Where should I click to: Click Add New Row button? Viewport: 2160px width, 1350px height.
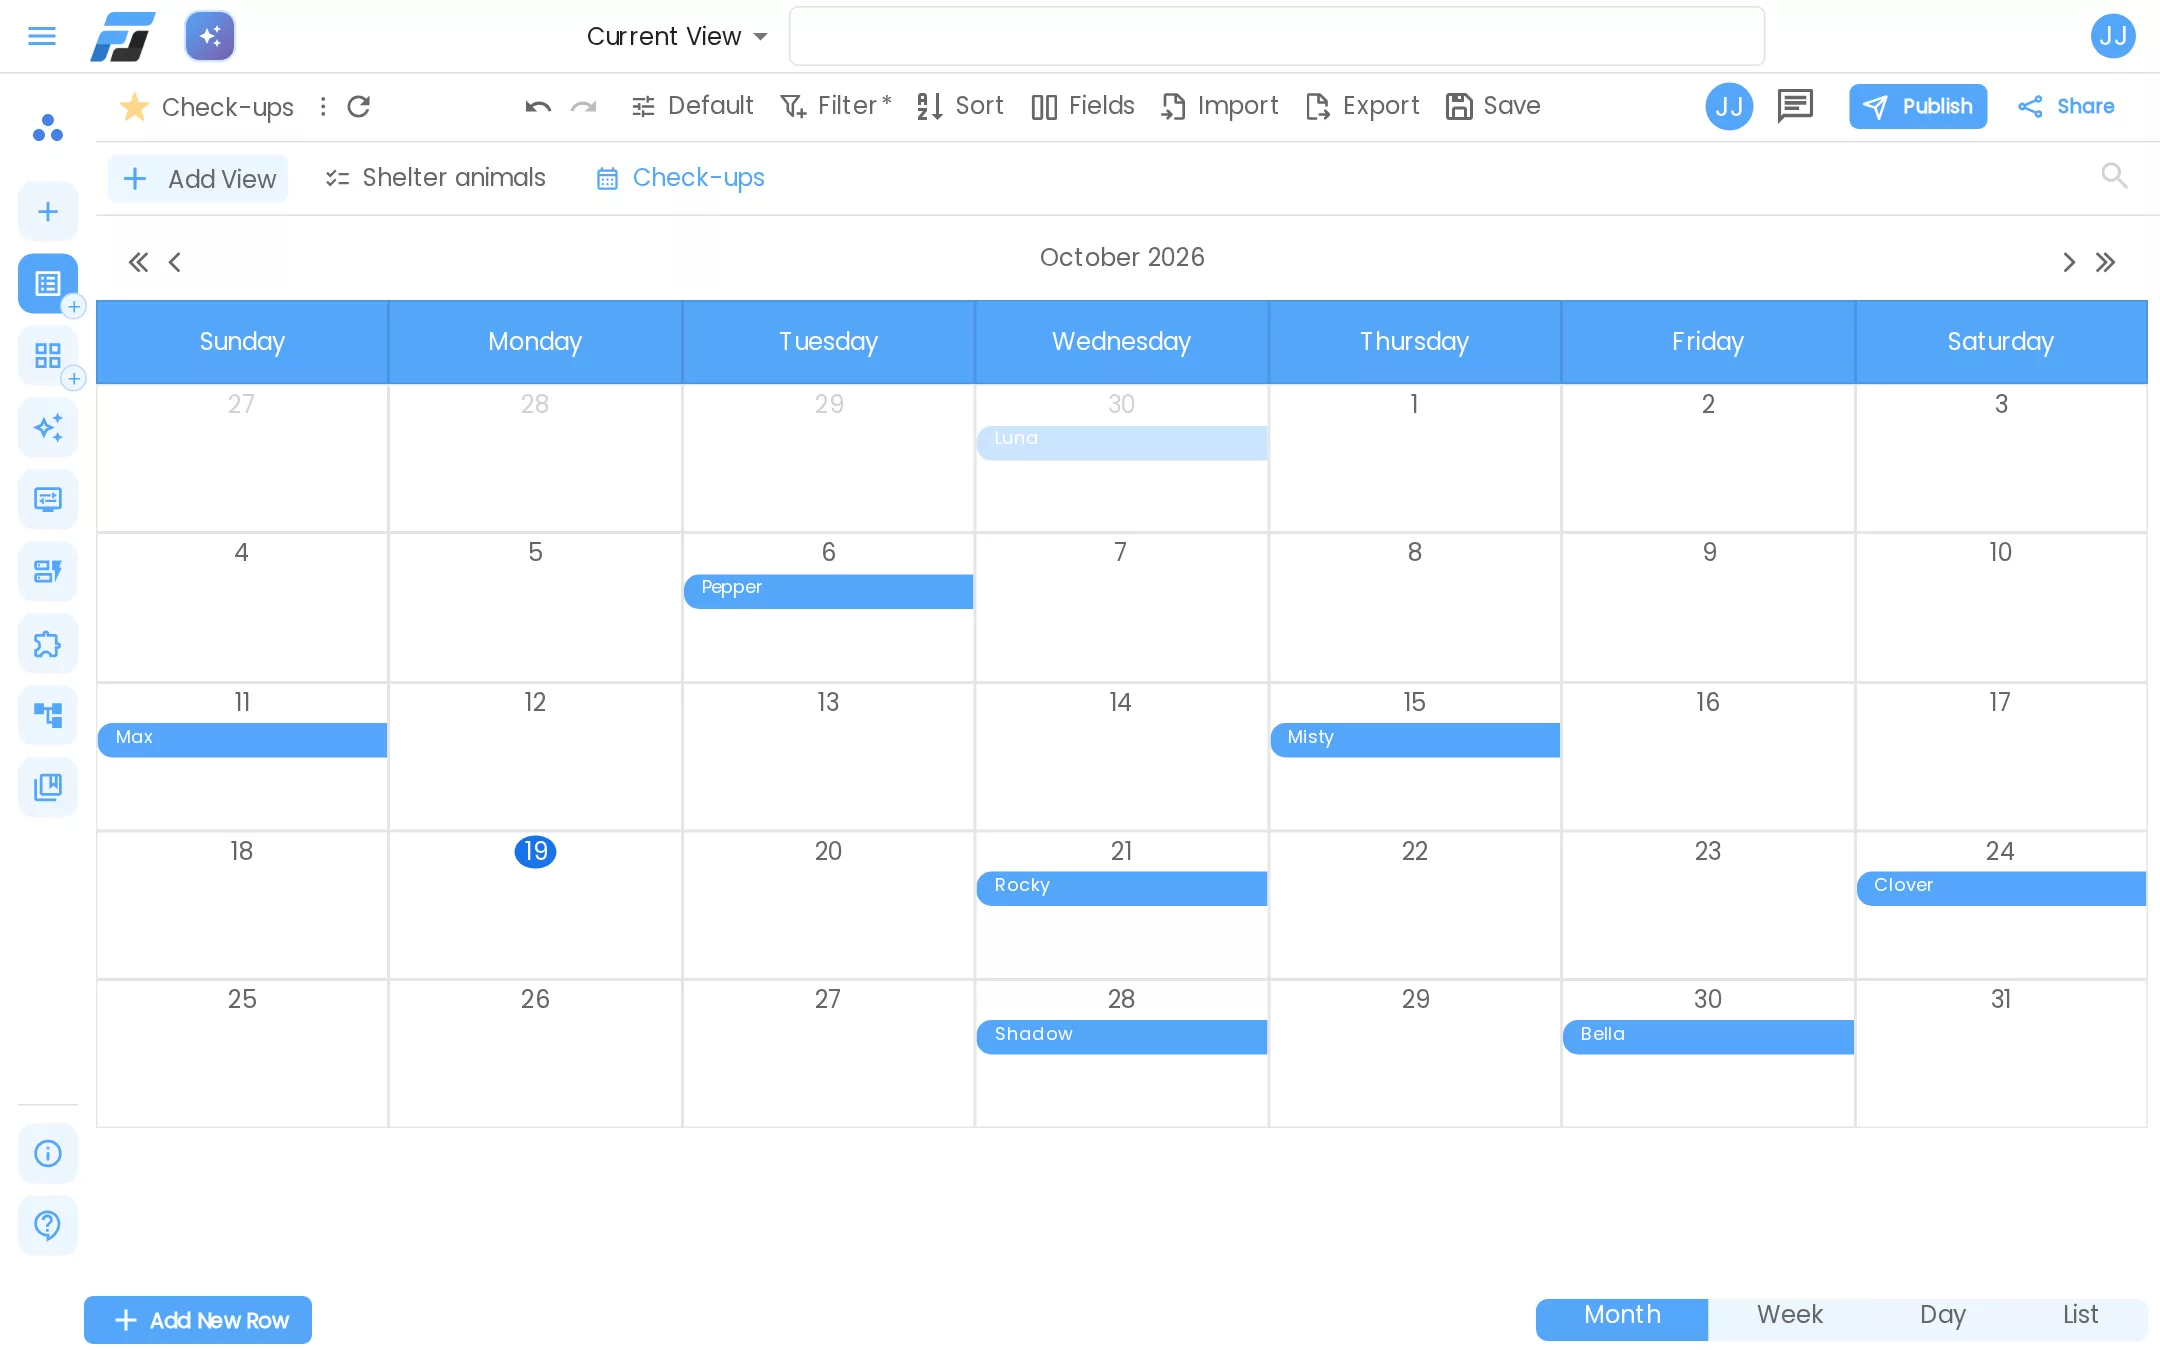point(198,1320)
